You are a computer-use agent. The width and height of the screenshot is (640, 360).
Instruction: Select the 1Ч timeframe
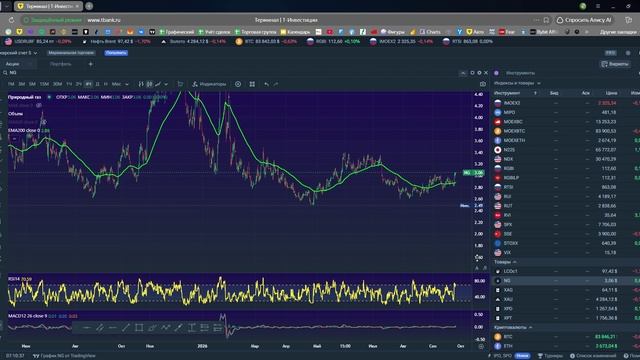[69, 84]
